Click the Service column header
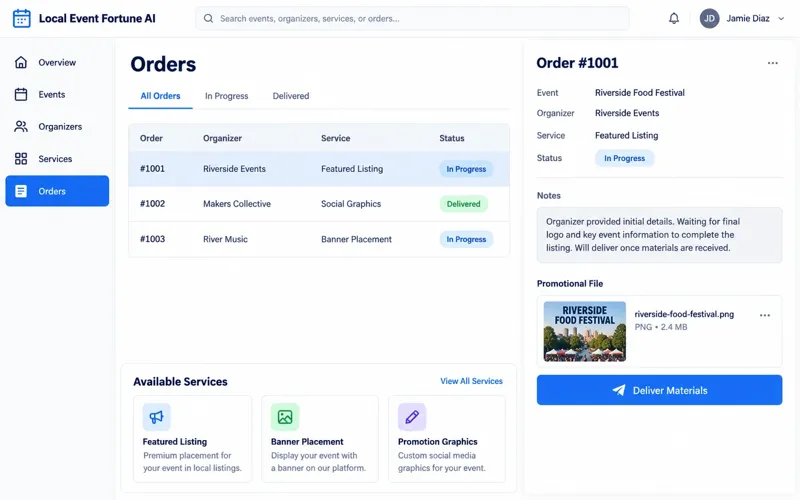The image size is (800, 500). [335, 138]
